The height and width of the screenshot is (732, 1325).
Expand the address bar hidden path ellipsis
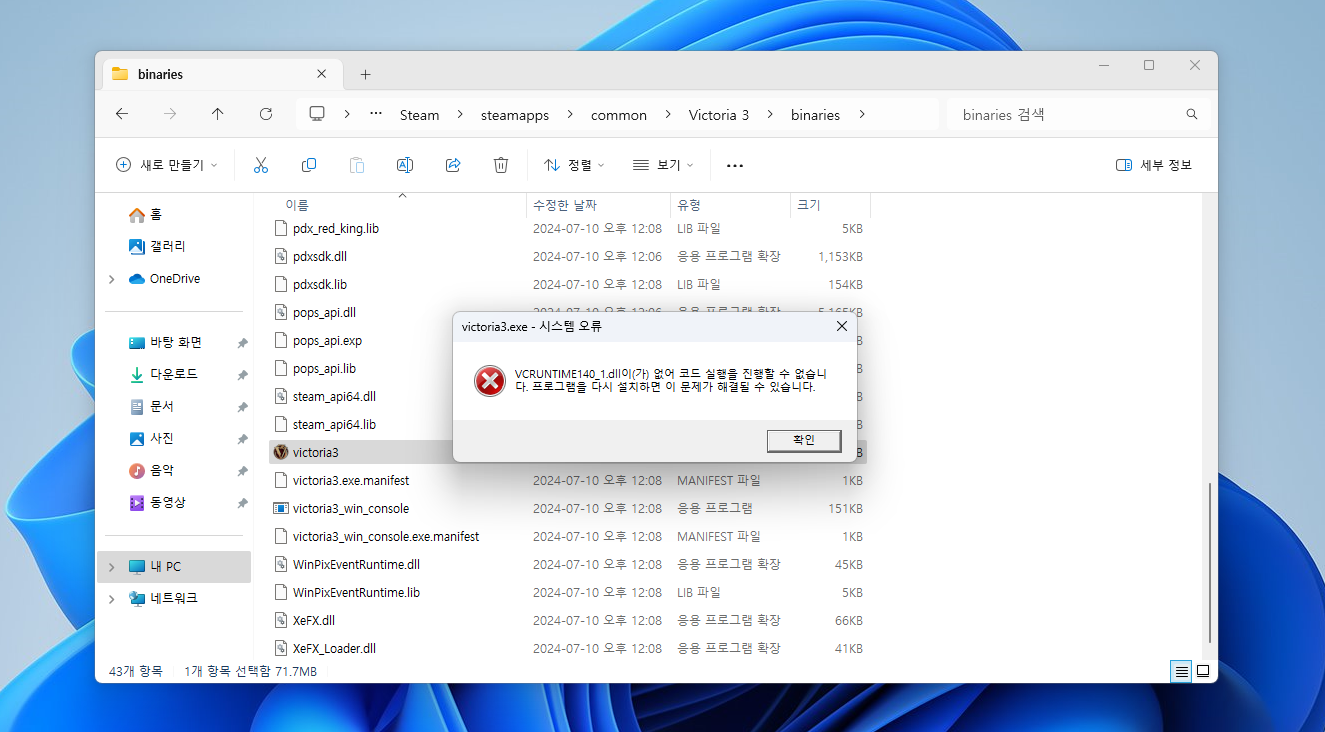tap(376, 114)
